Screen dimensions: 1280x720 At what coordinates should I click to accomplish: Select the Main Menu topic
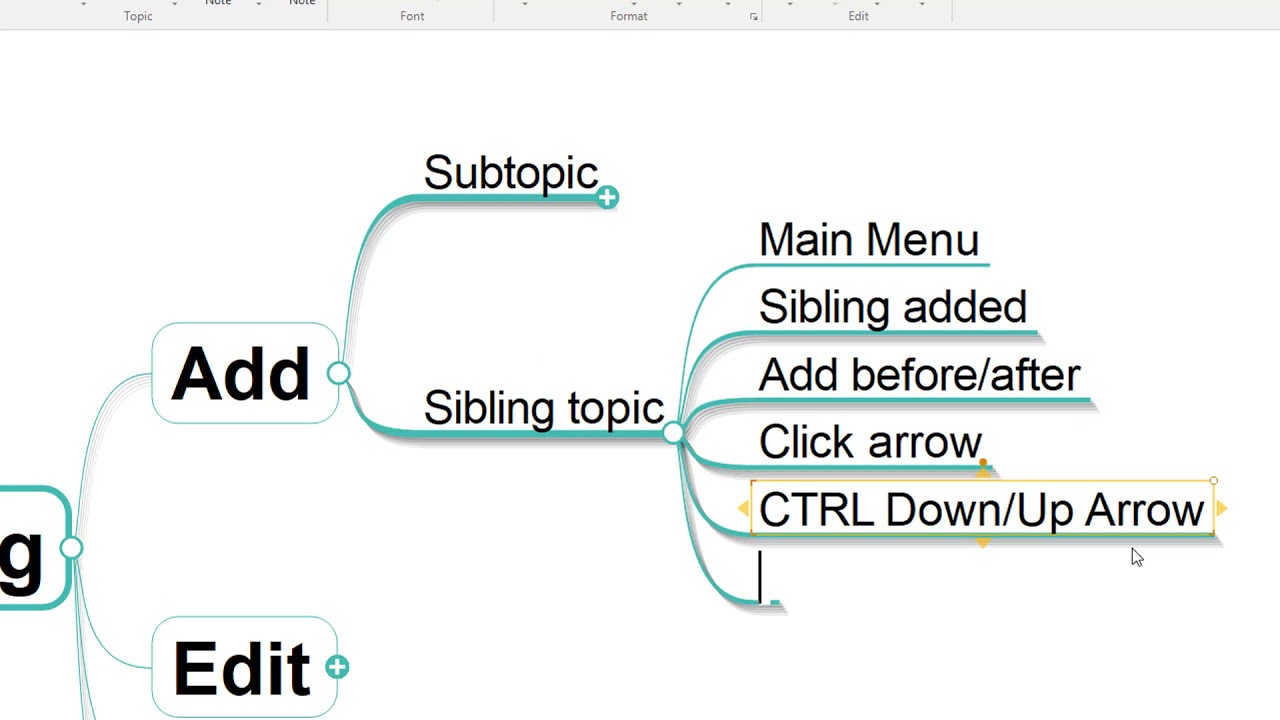pos(869,241)
